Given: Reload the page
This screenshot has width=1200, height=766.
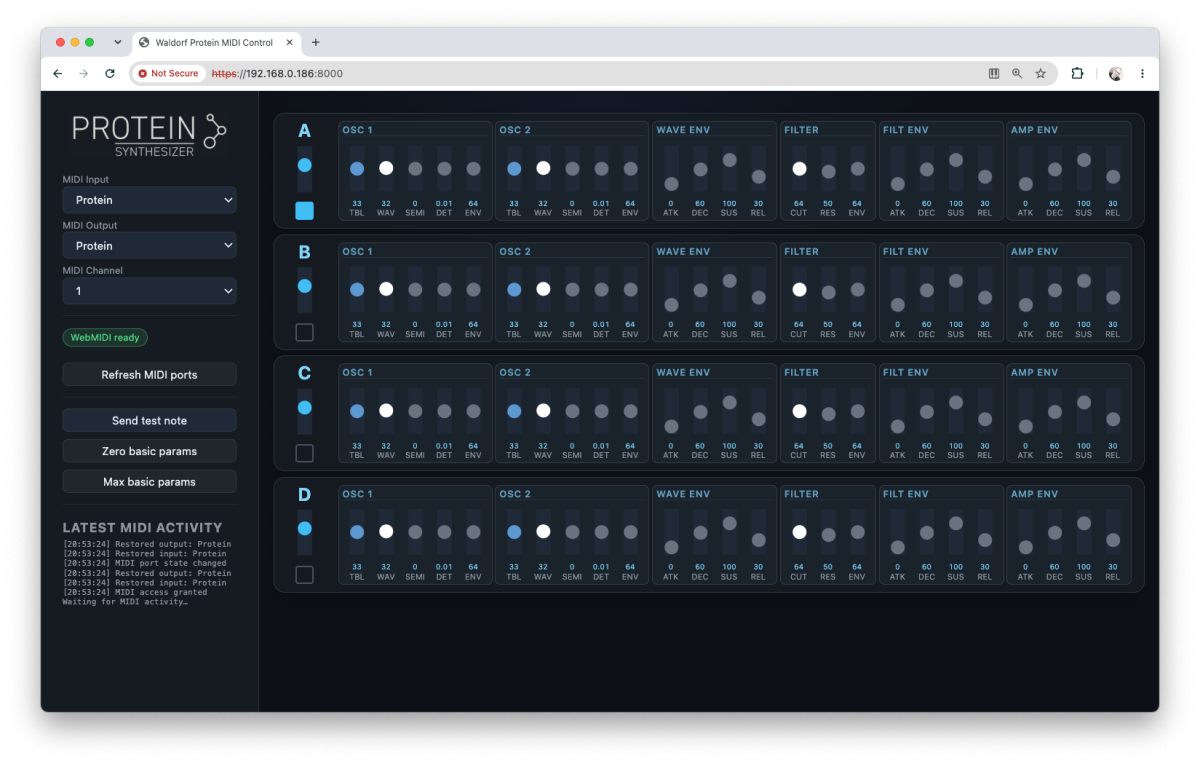Looking at the screenshot, I should (x=110, y=74).
